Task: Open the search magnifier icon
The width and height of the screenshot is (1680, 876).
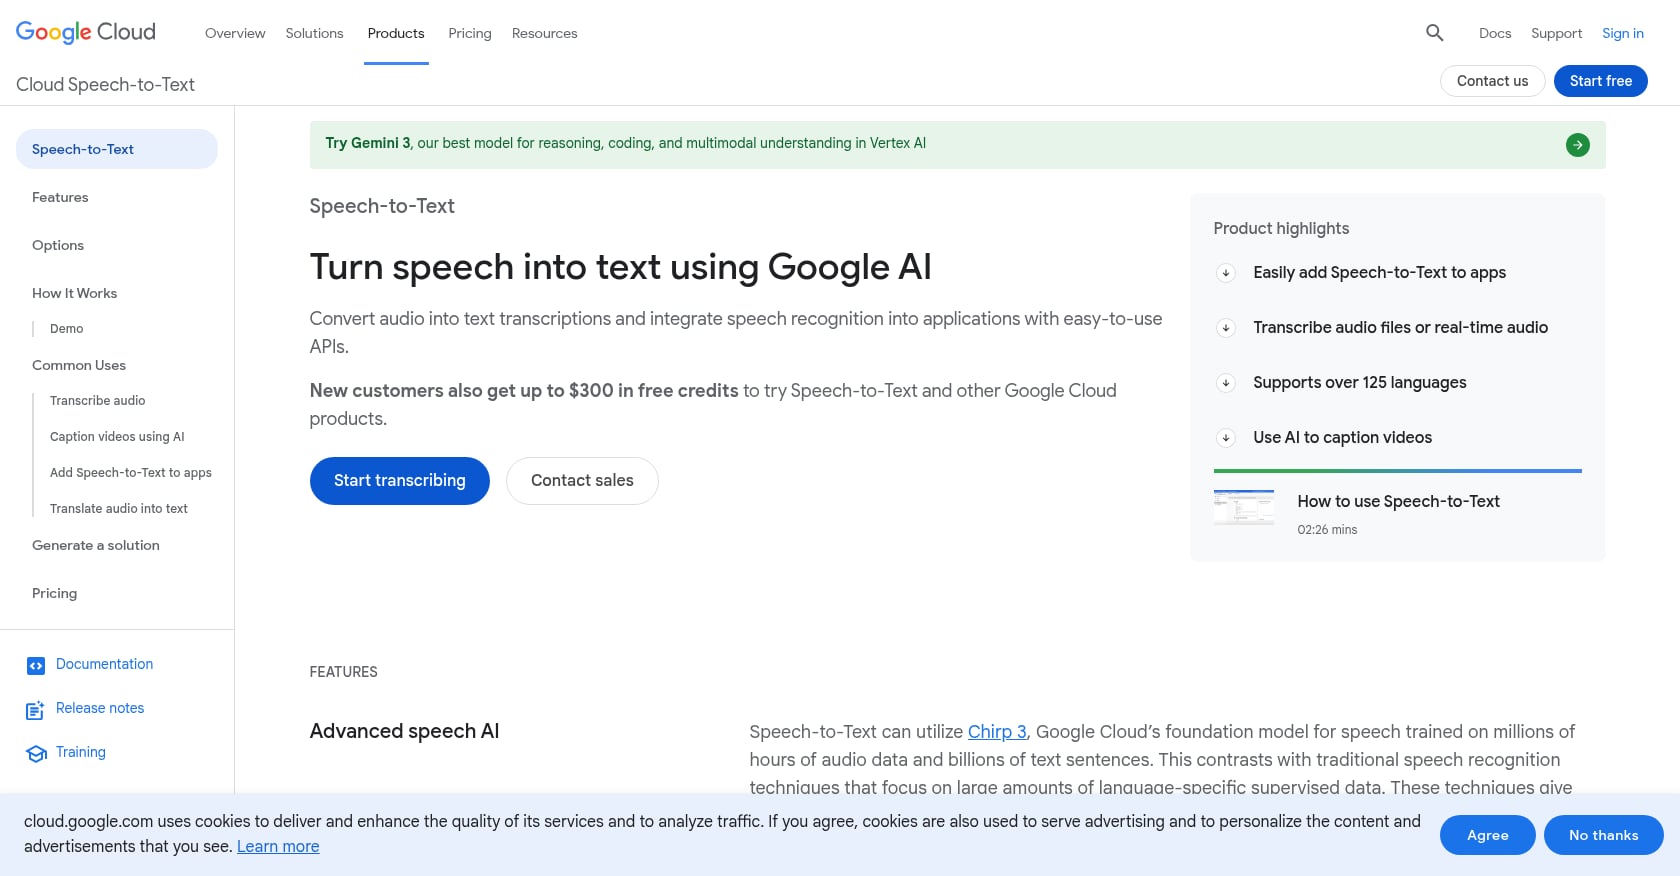Action: point(1434,33)
